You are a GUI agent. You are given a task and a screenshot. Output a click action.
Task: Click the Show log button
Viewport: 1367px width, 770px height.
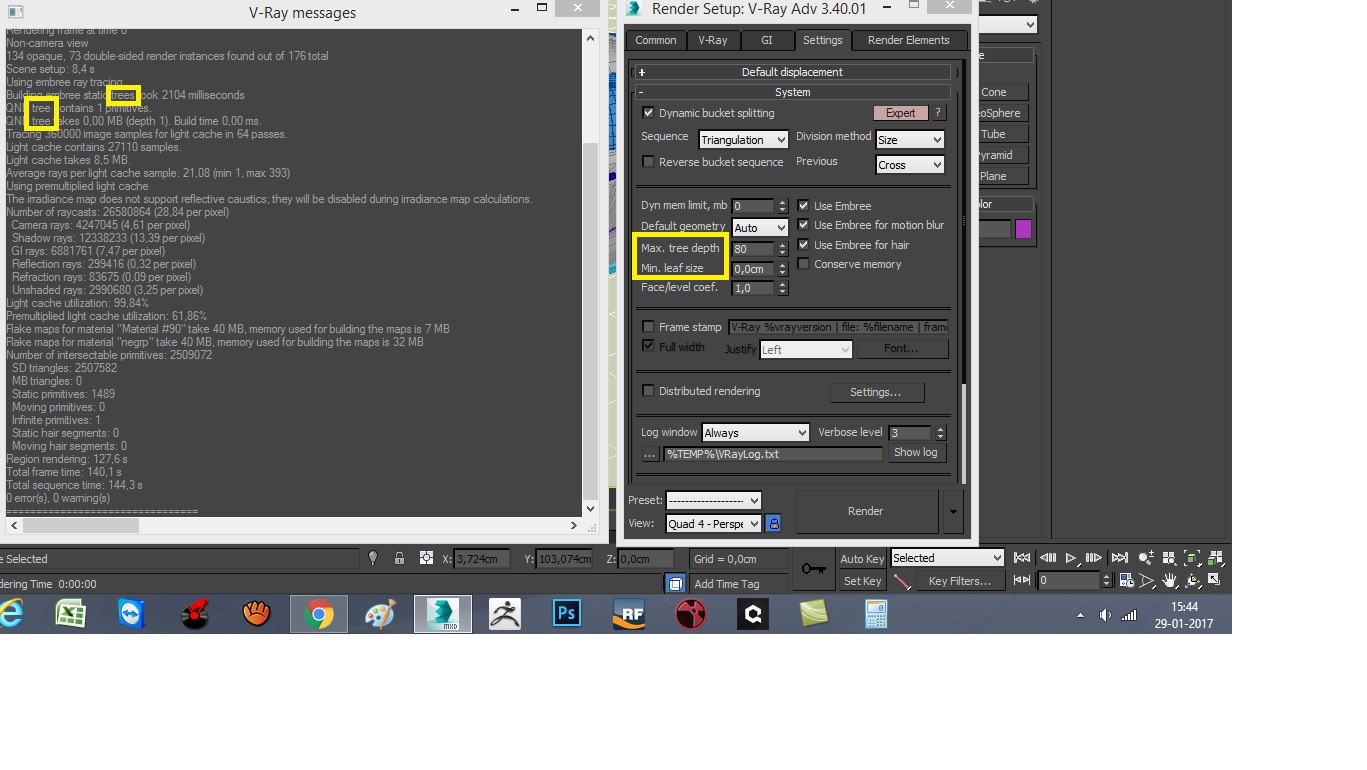tap(915, 453)
